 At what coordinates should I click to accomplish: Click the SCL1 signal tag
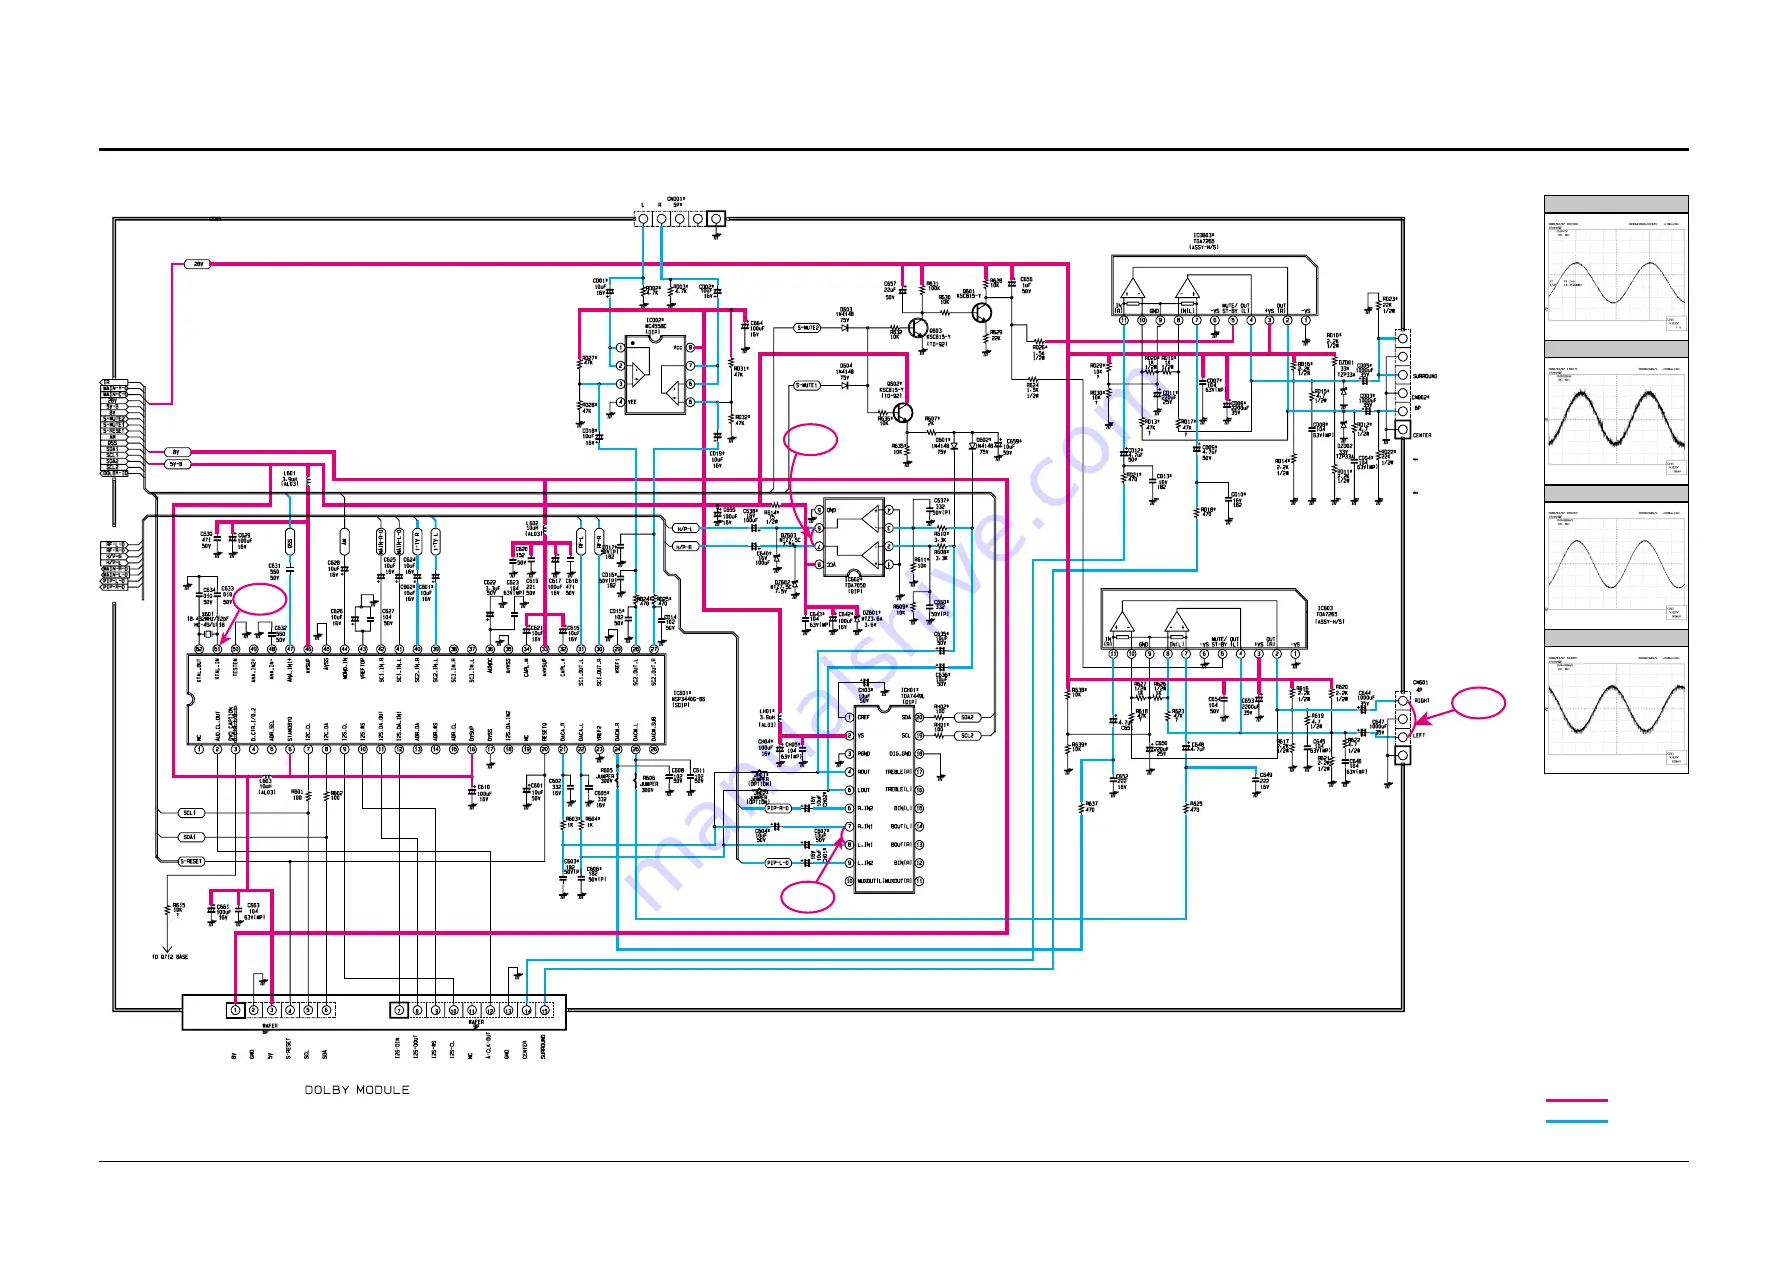pos(191,813)
